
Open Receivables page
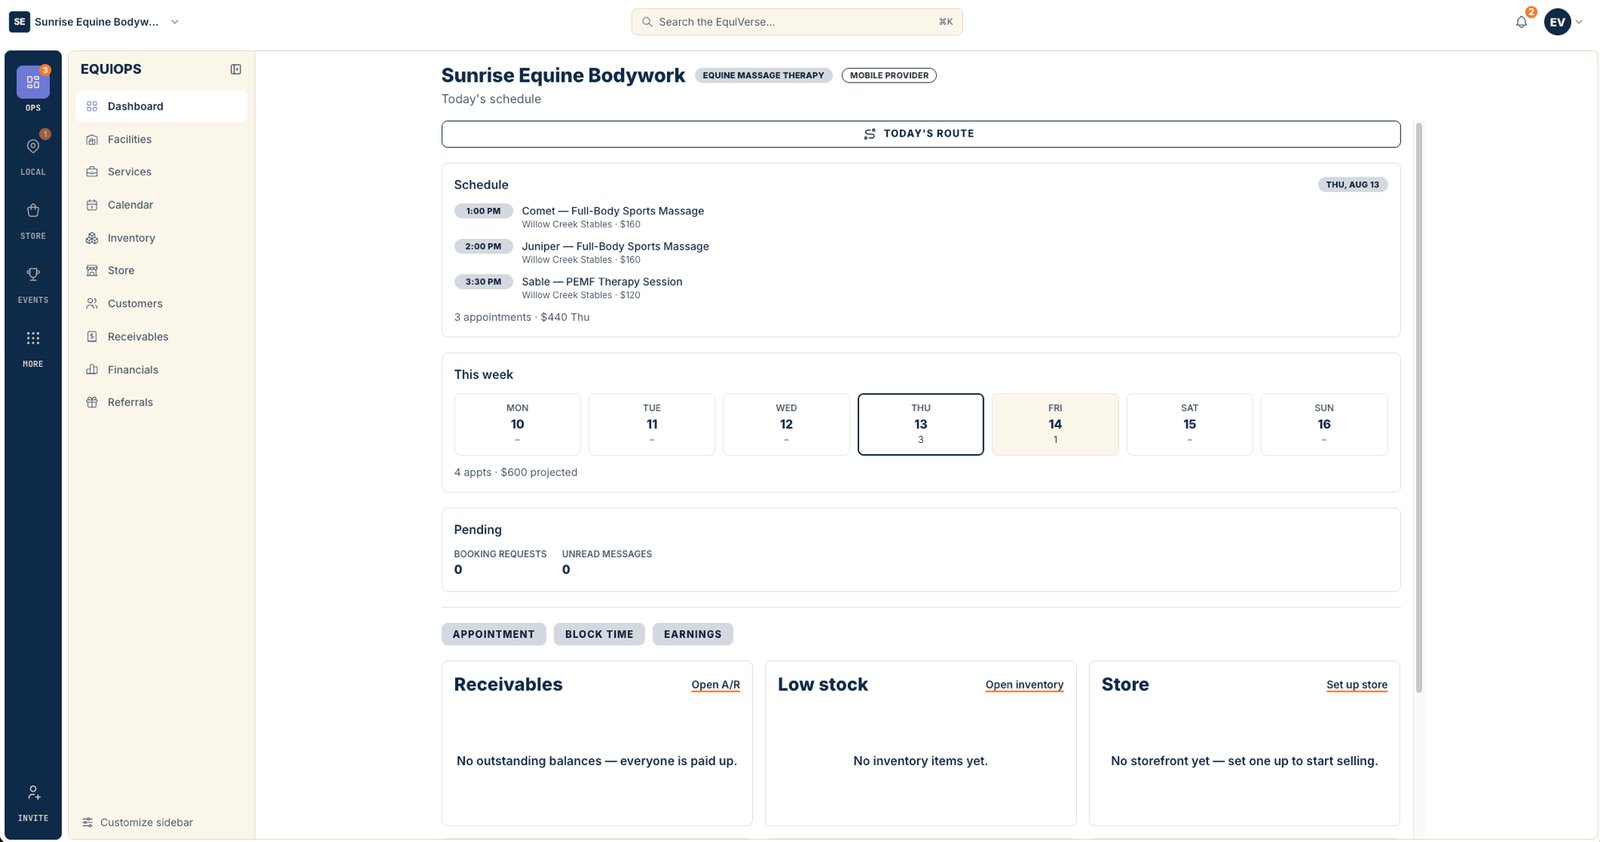tap(161, 337)
